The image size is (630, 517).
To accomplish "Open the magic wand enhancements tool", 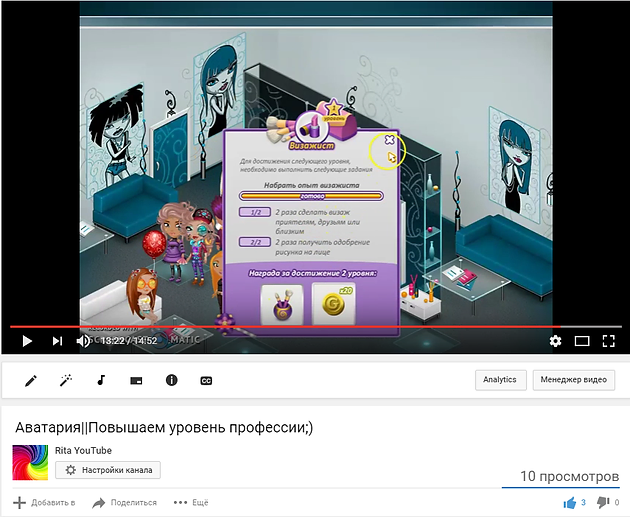I will [65, 380].
